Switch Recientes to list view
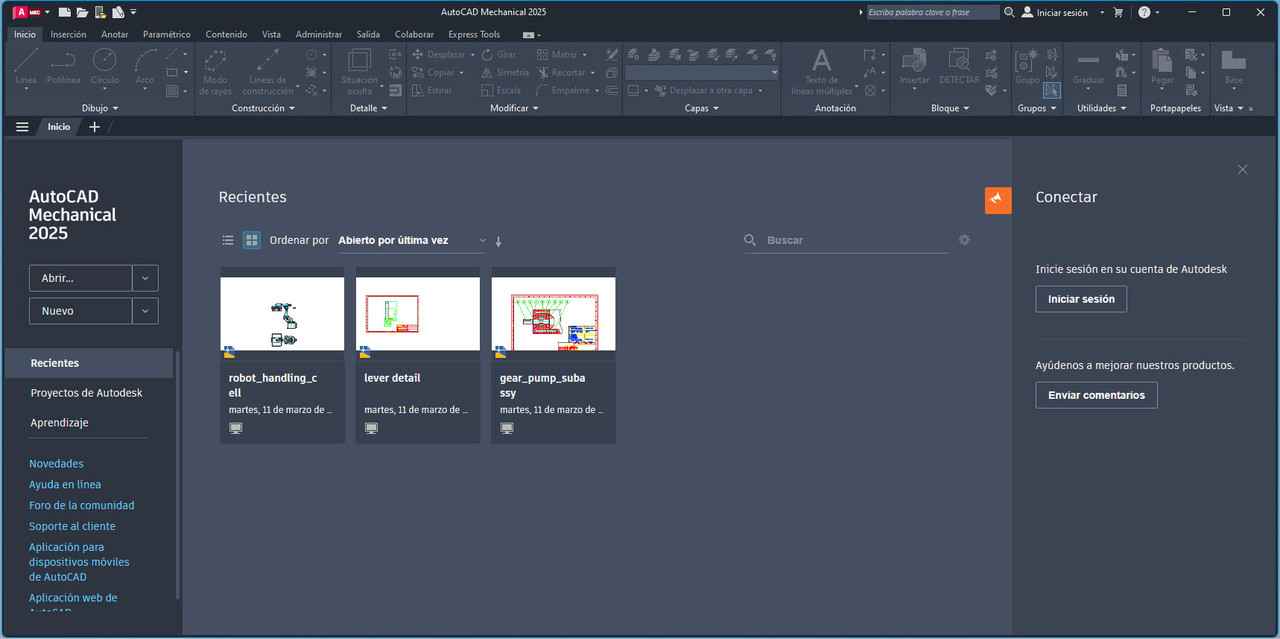The width and height of the screenshot is (1280, 639). click(x=228, y=240)
